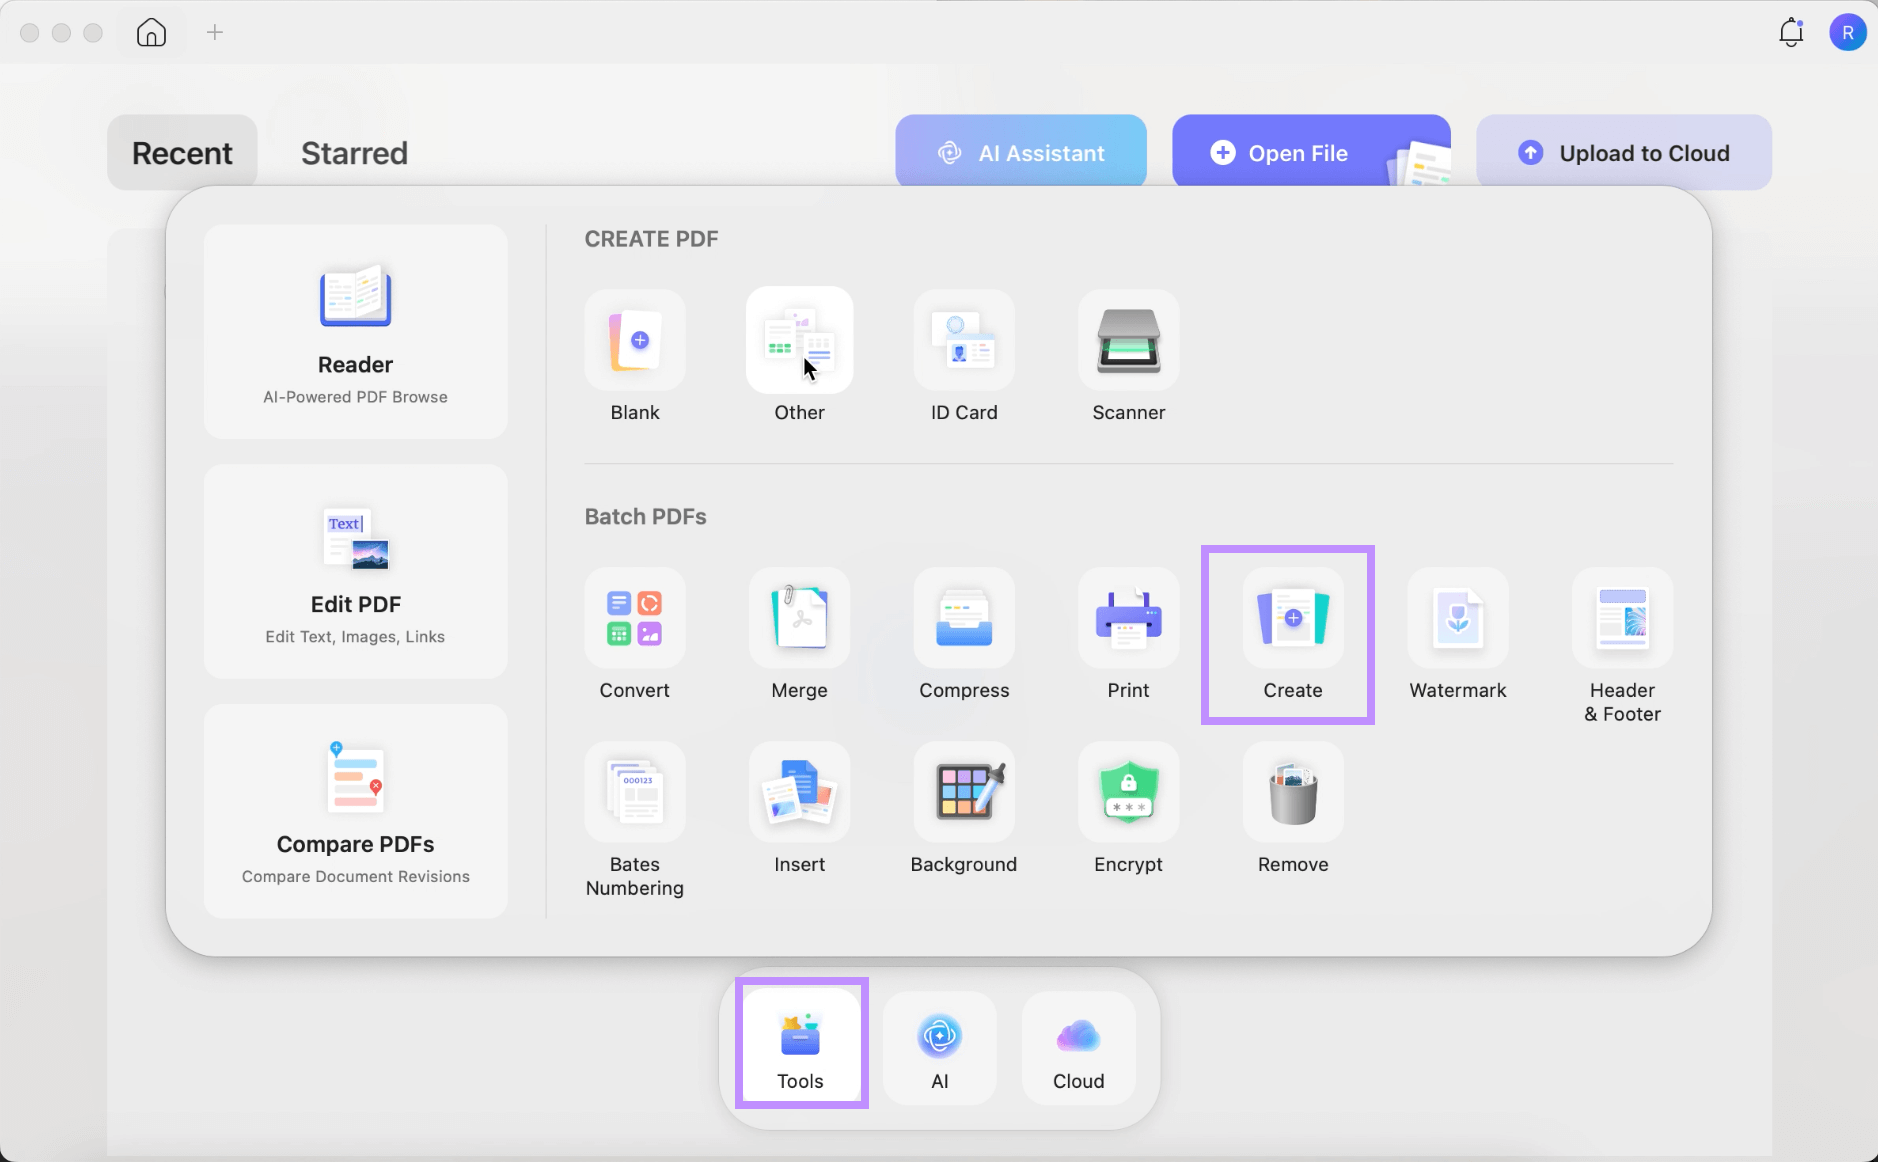This screenshot has width=1878, height=1162.
Task: Open the Reader tool card
Action: [x=355, y=331]
